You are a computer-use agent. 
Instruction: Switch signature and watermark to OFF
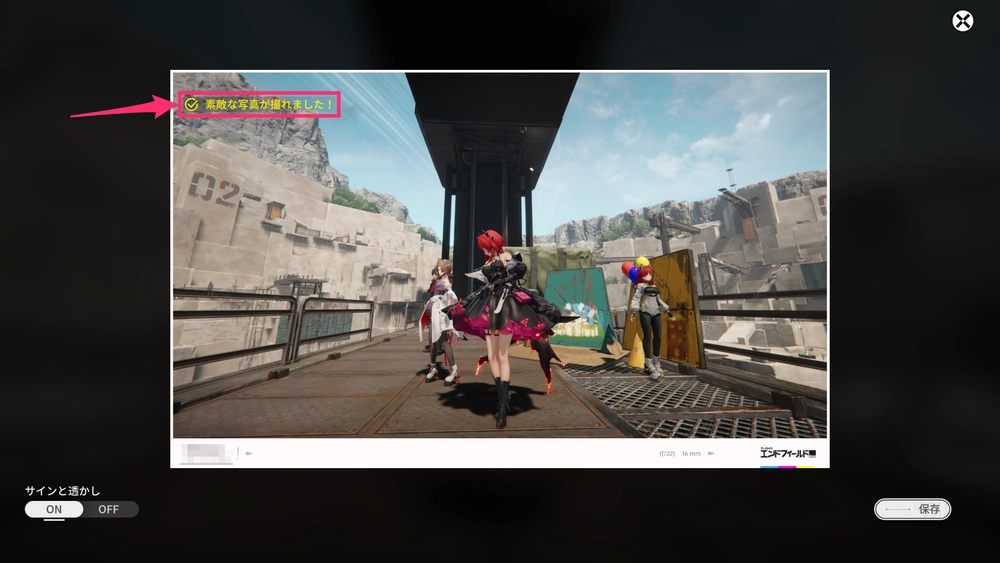pyautogui.click(x=108, y=509)
